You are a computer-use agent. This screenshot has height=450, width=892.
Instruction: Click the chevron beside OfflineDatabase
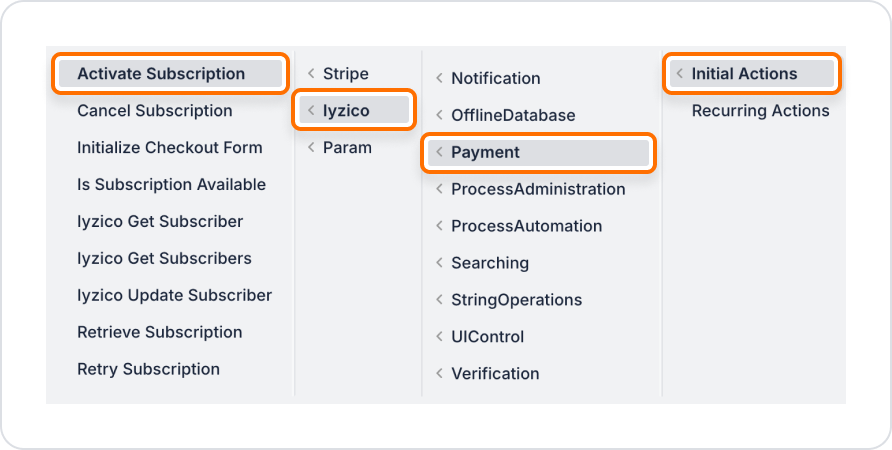tap(439, 115)
